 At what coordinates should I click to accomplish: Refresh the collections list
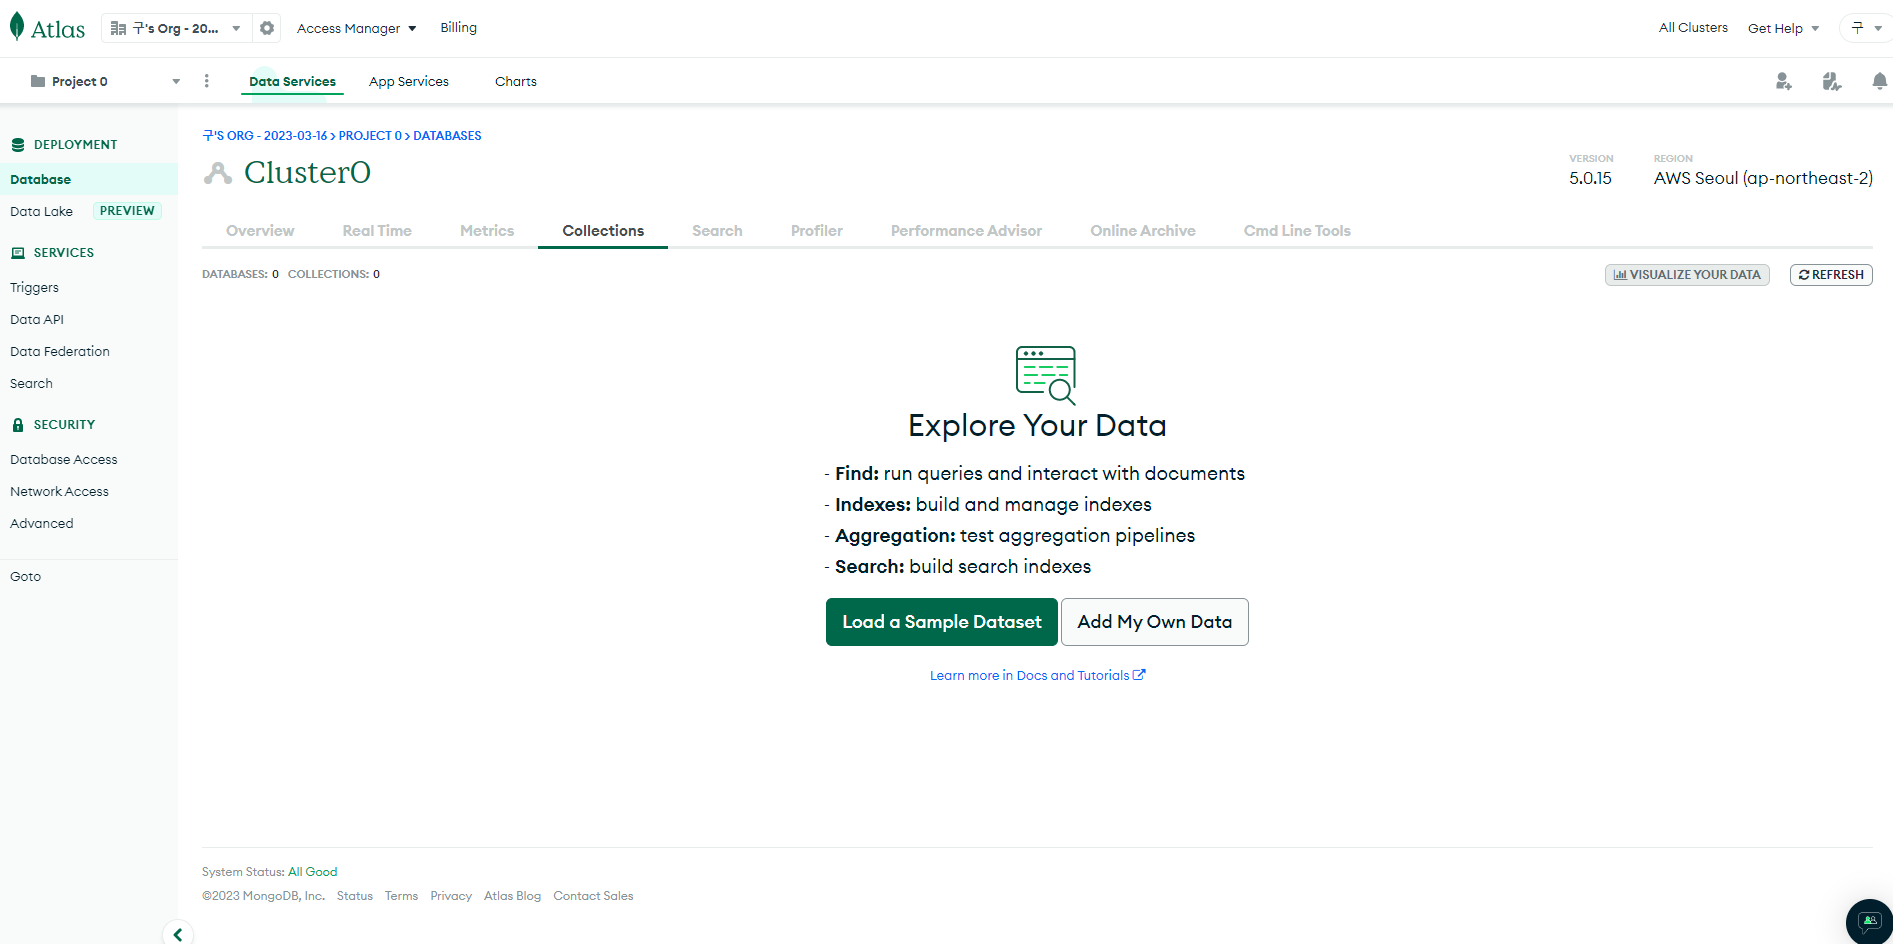pos(1831,275)
